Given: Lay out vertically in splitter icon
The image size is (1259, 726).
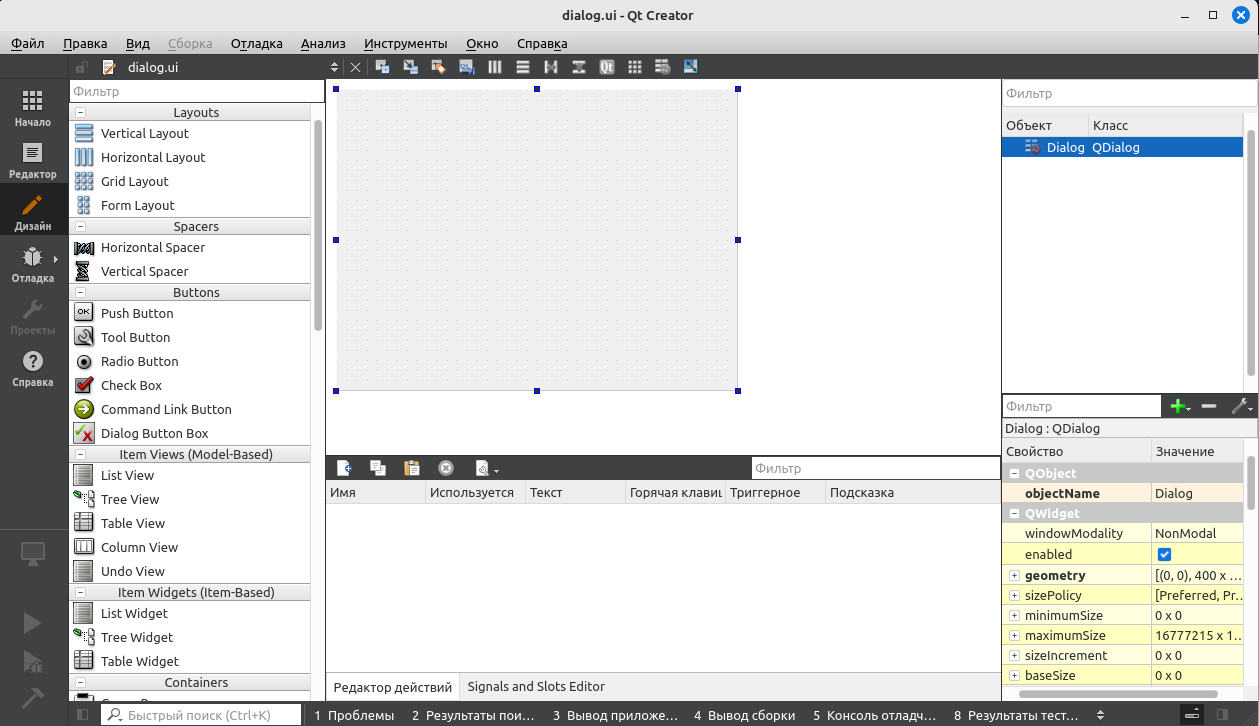Looking at the screenshot, I should click(578, 67).
